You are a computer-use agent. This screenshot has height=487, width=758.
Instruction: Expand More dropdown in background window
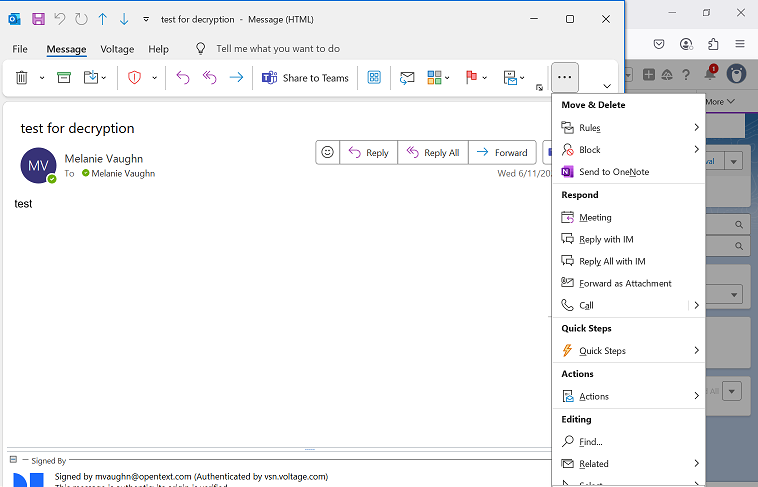click(720, 102)
